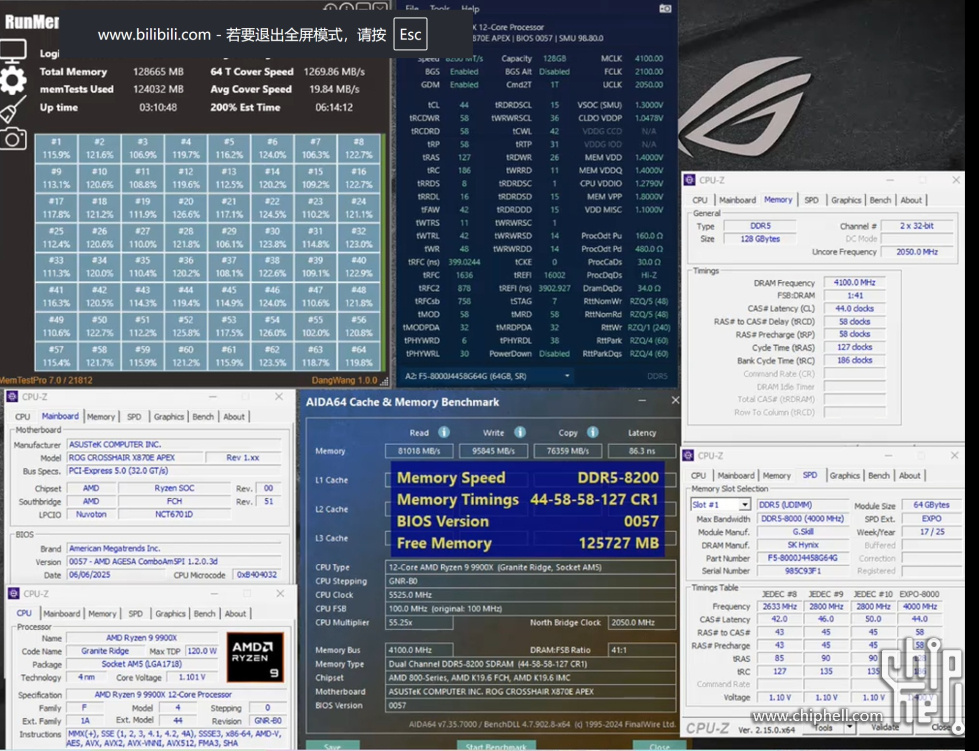
Task: Click the broom cleanup icon in RunMemTest
Action: pos(13,109)
